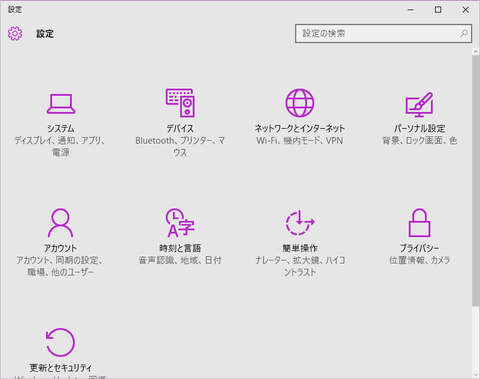The width and height of the screenshot is (480, 379).
Task: Open the 時刻と言語 clock icon
Action: tap(180, 223)
